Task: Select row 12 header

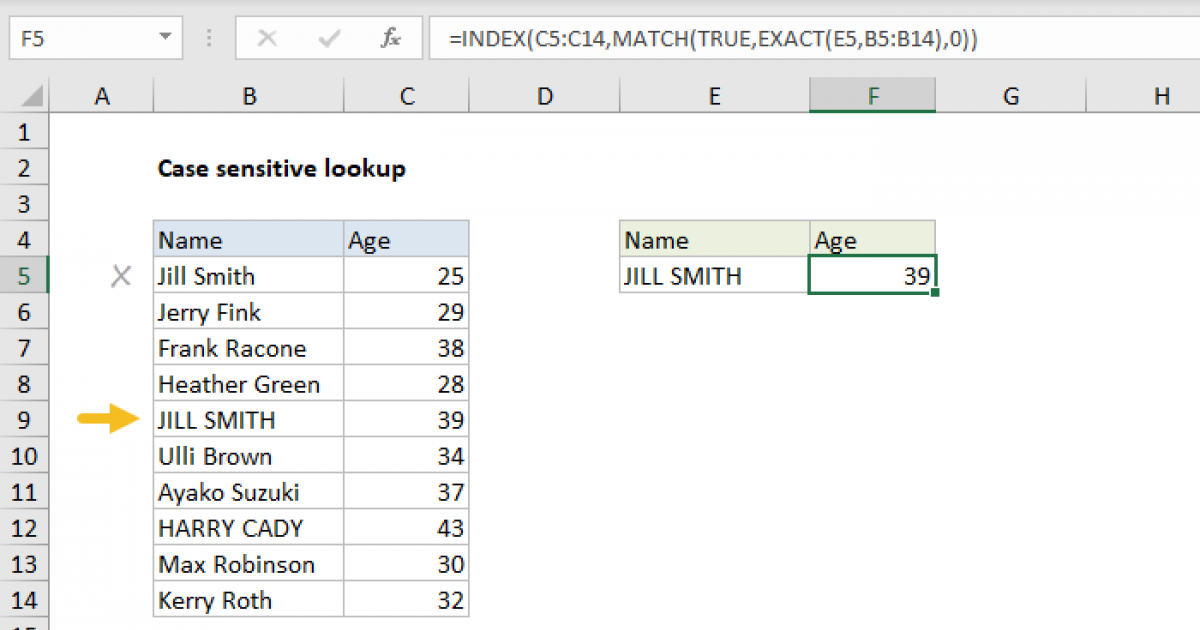Action: pos(25,528)
